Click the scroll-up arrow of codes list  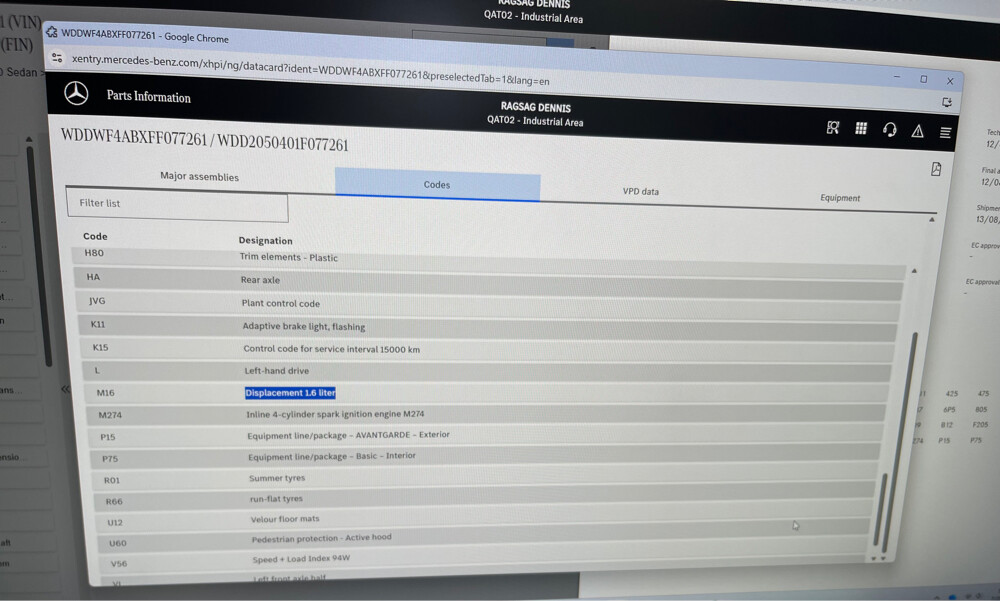tap(914, 271)
